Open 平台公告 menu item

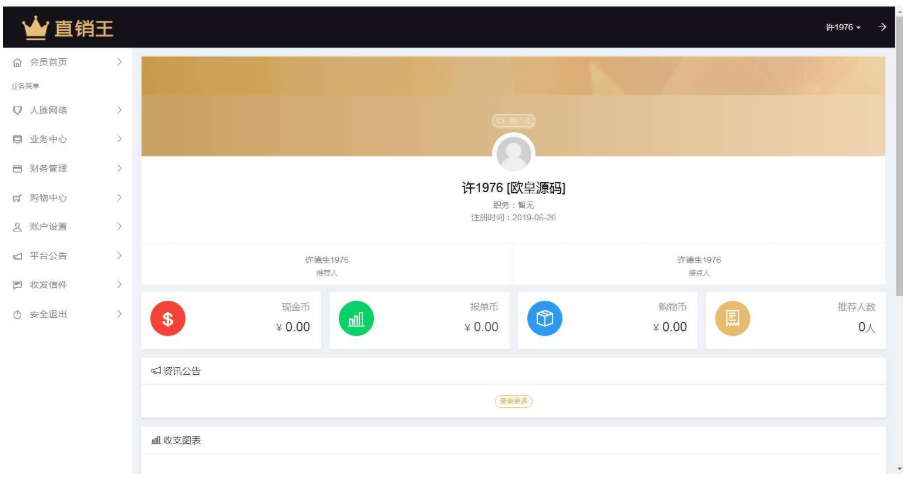click(48, 256)
